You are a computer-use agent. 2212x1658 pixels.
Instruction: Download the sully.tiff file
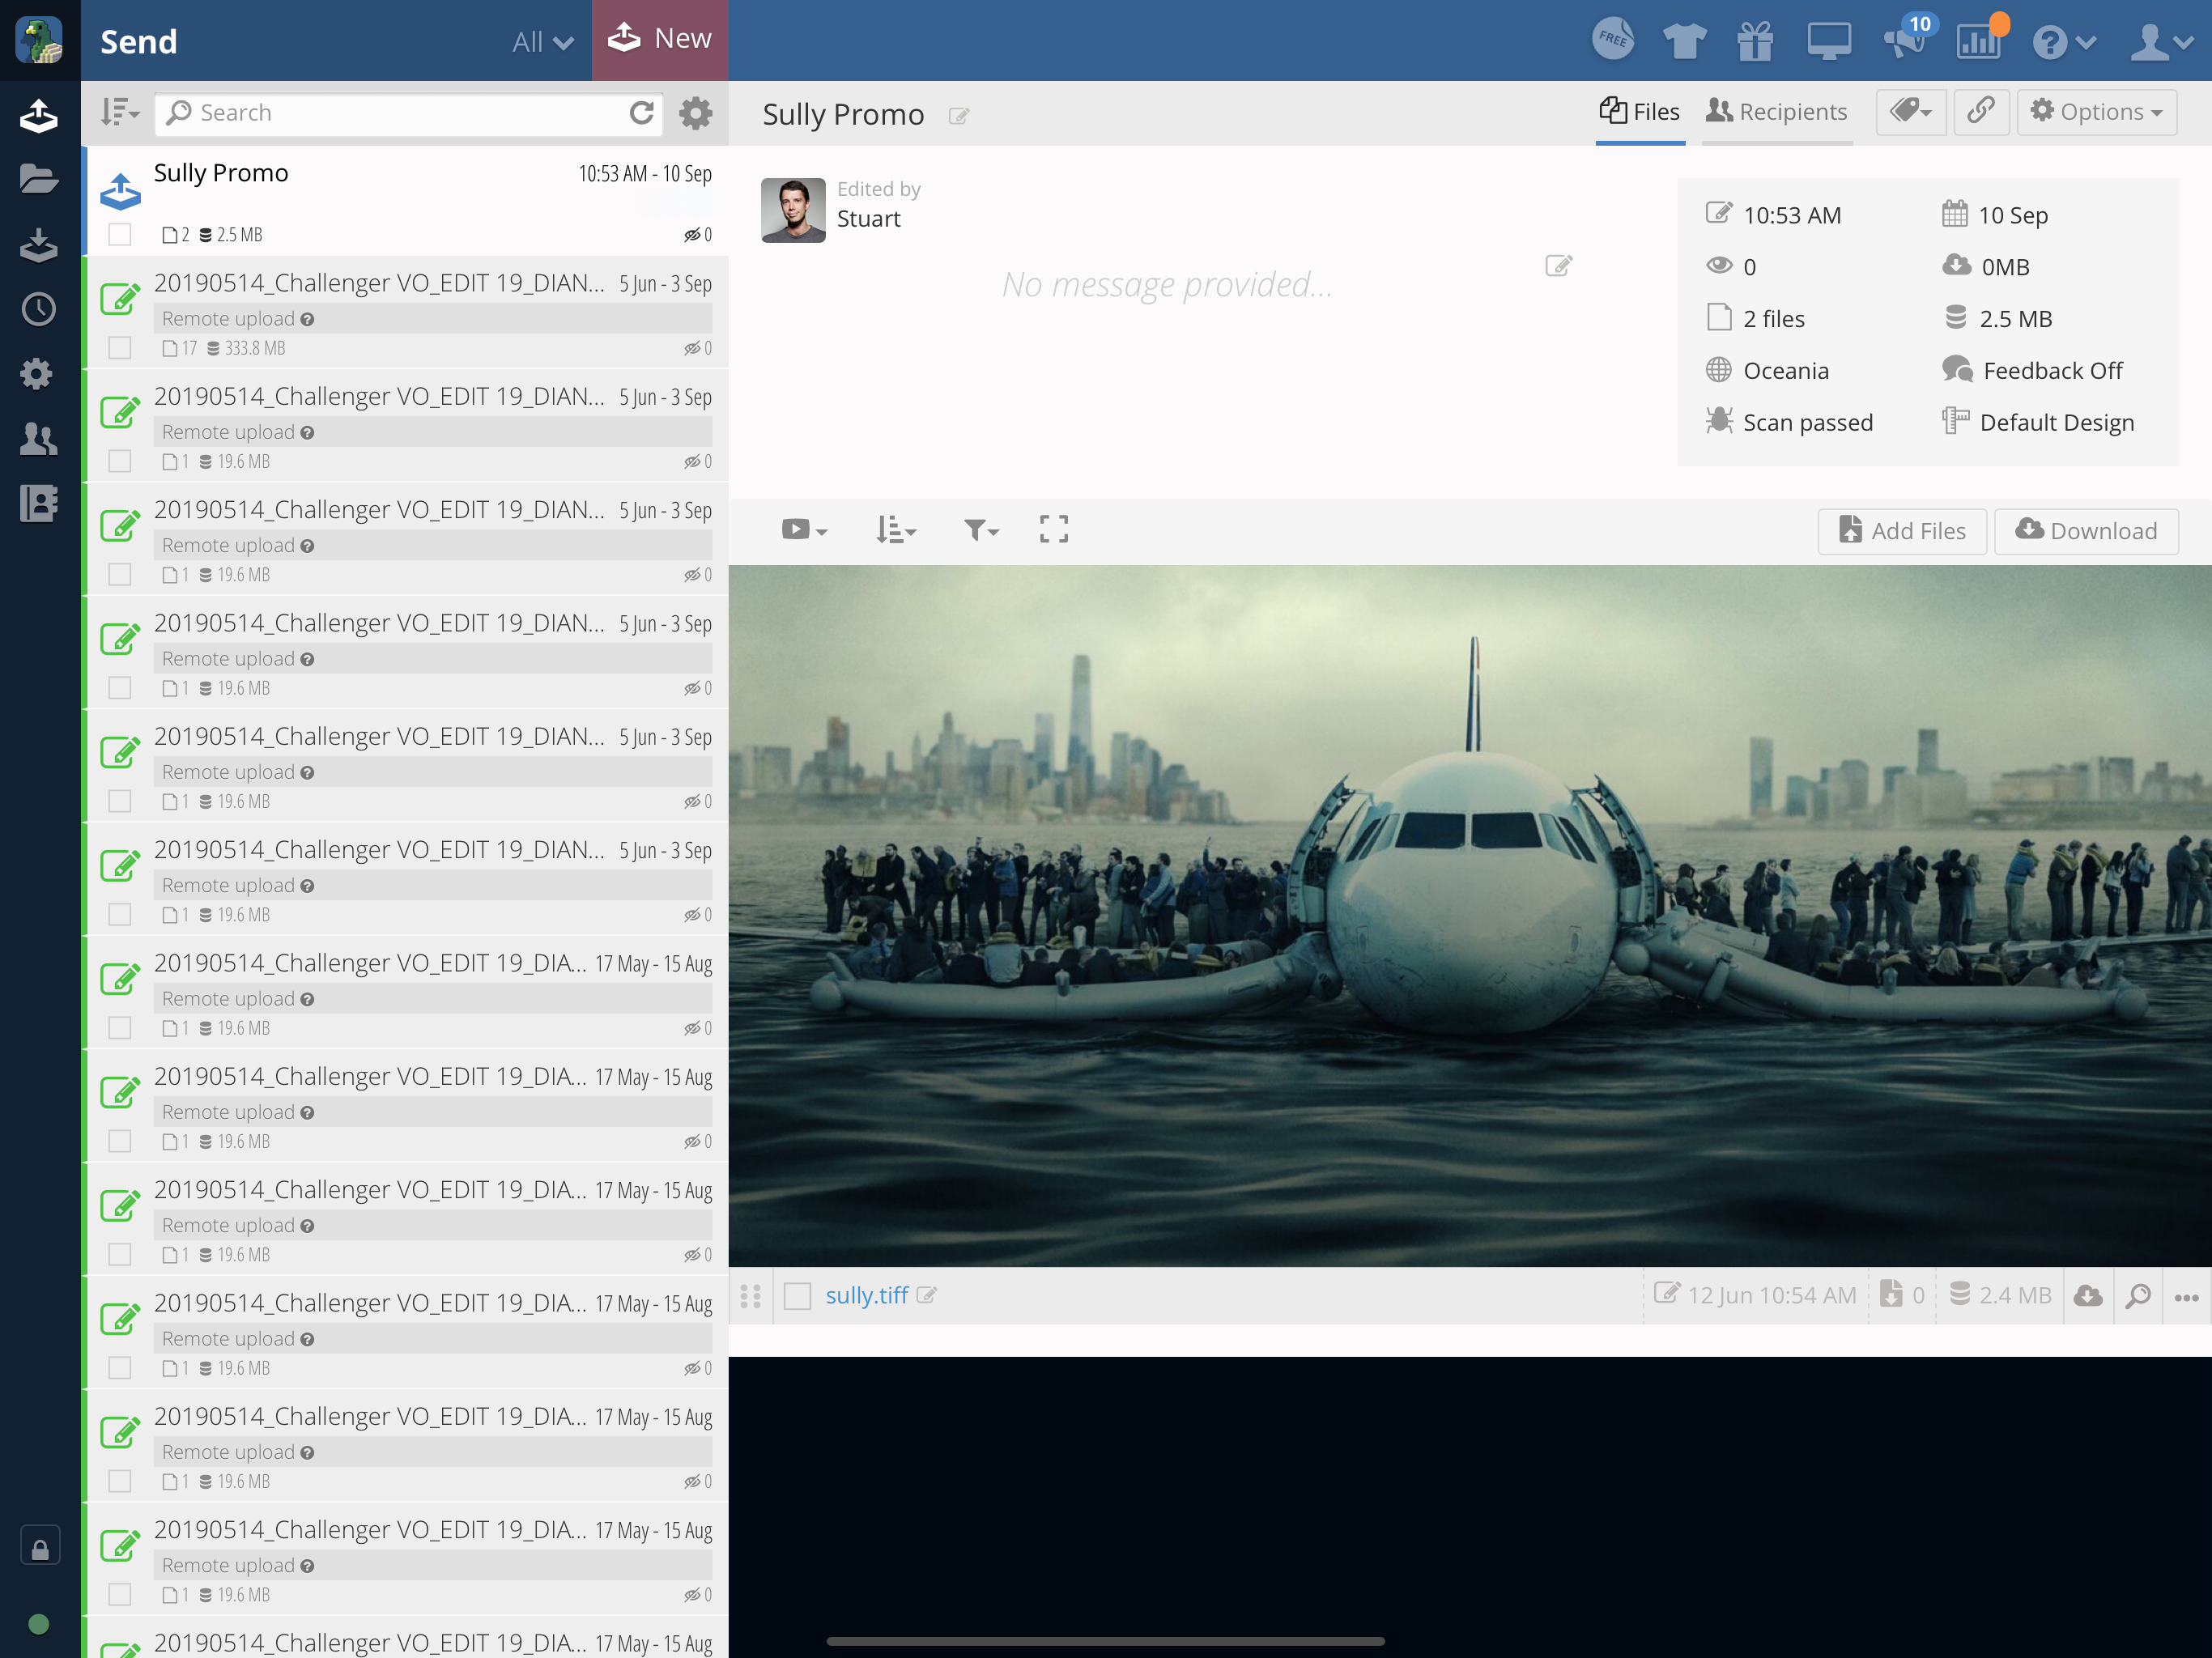tap(2088, 1296)
